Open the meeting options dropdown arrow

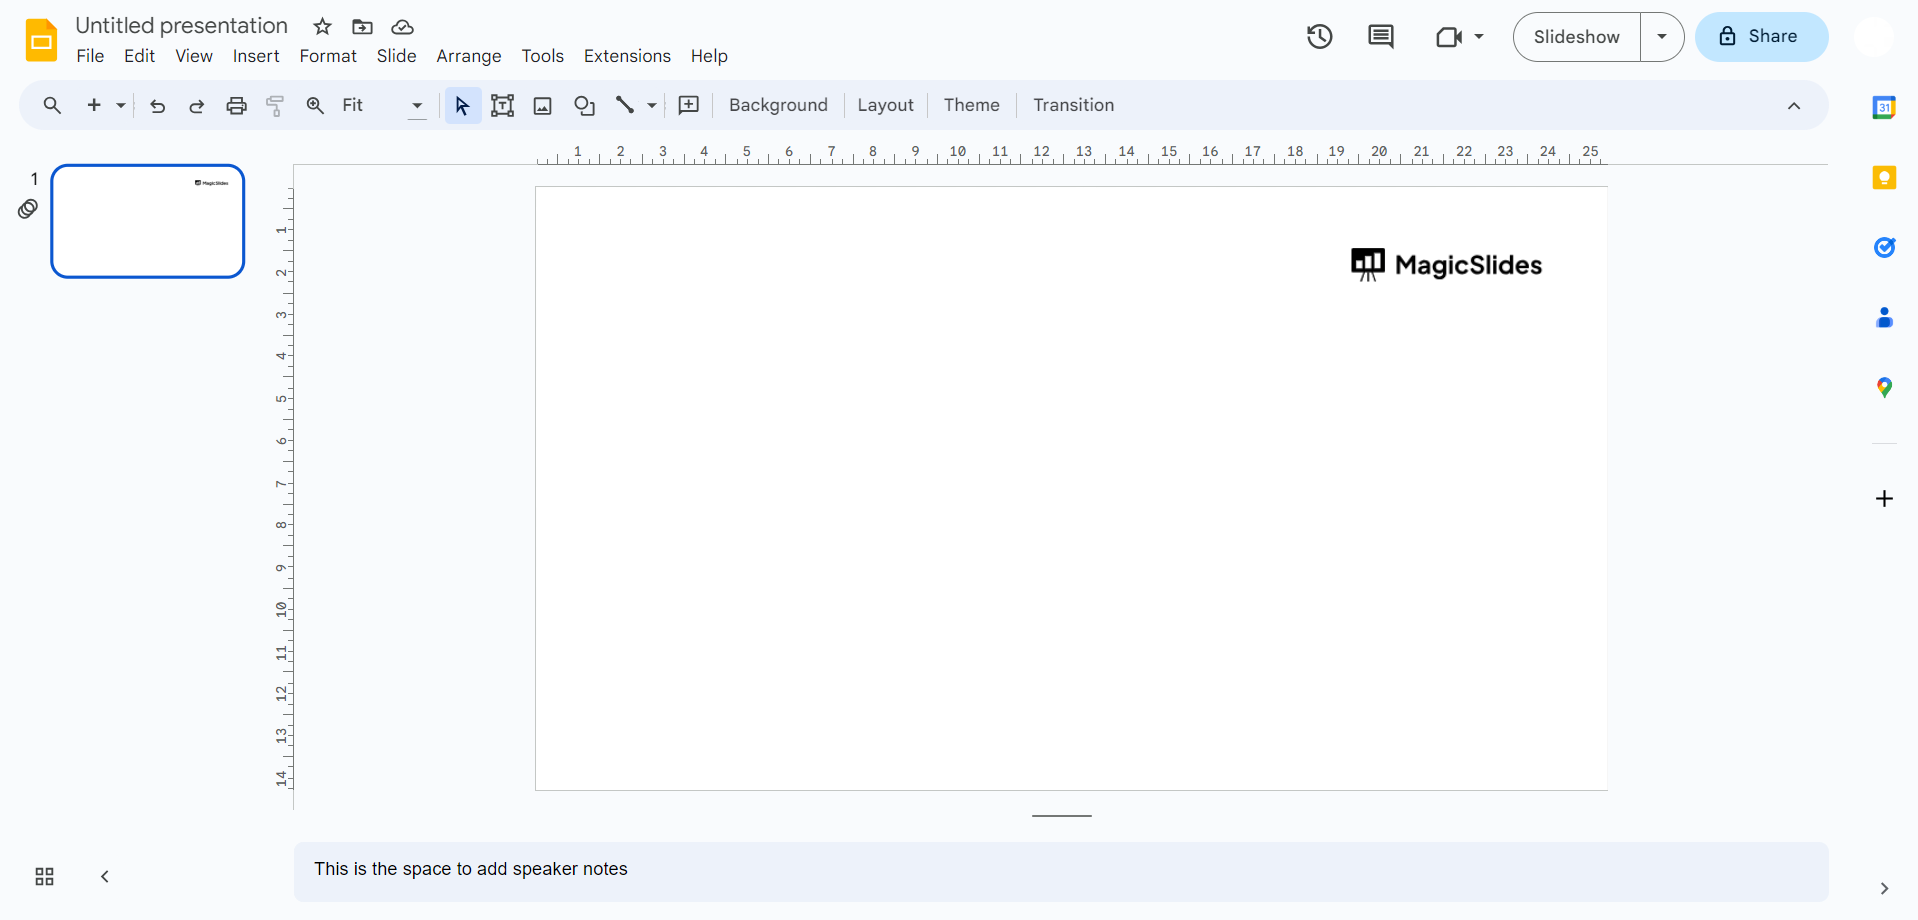[x=1479, y=37]
